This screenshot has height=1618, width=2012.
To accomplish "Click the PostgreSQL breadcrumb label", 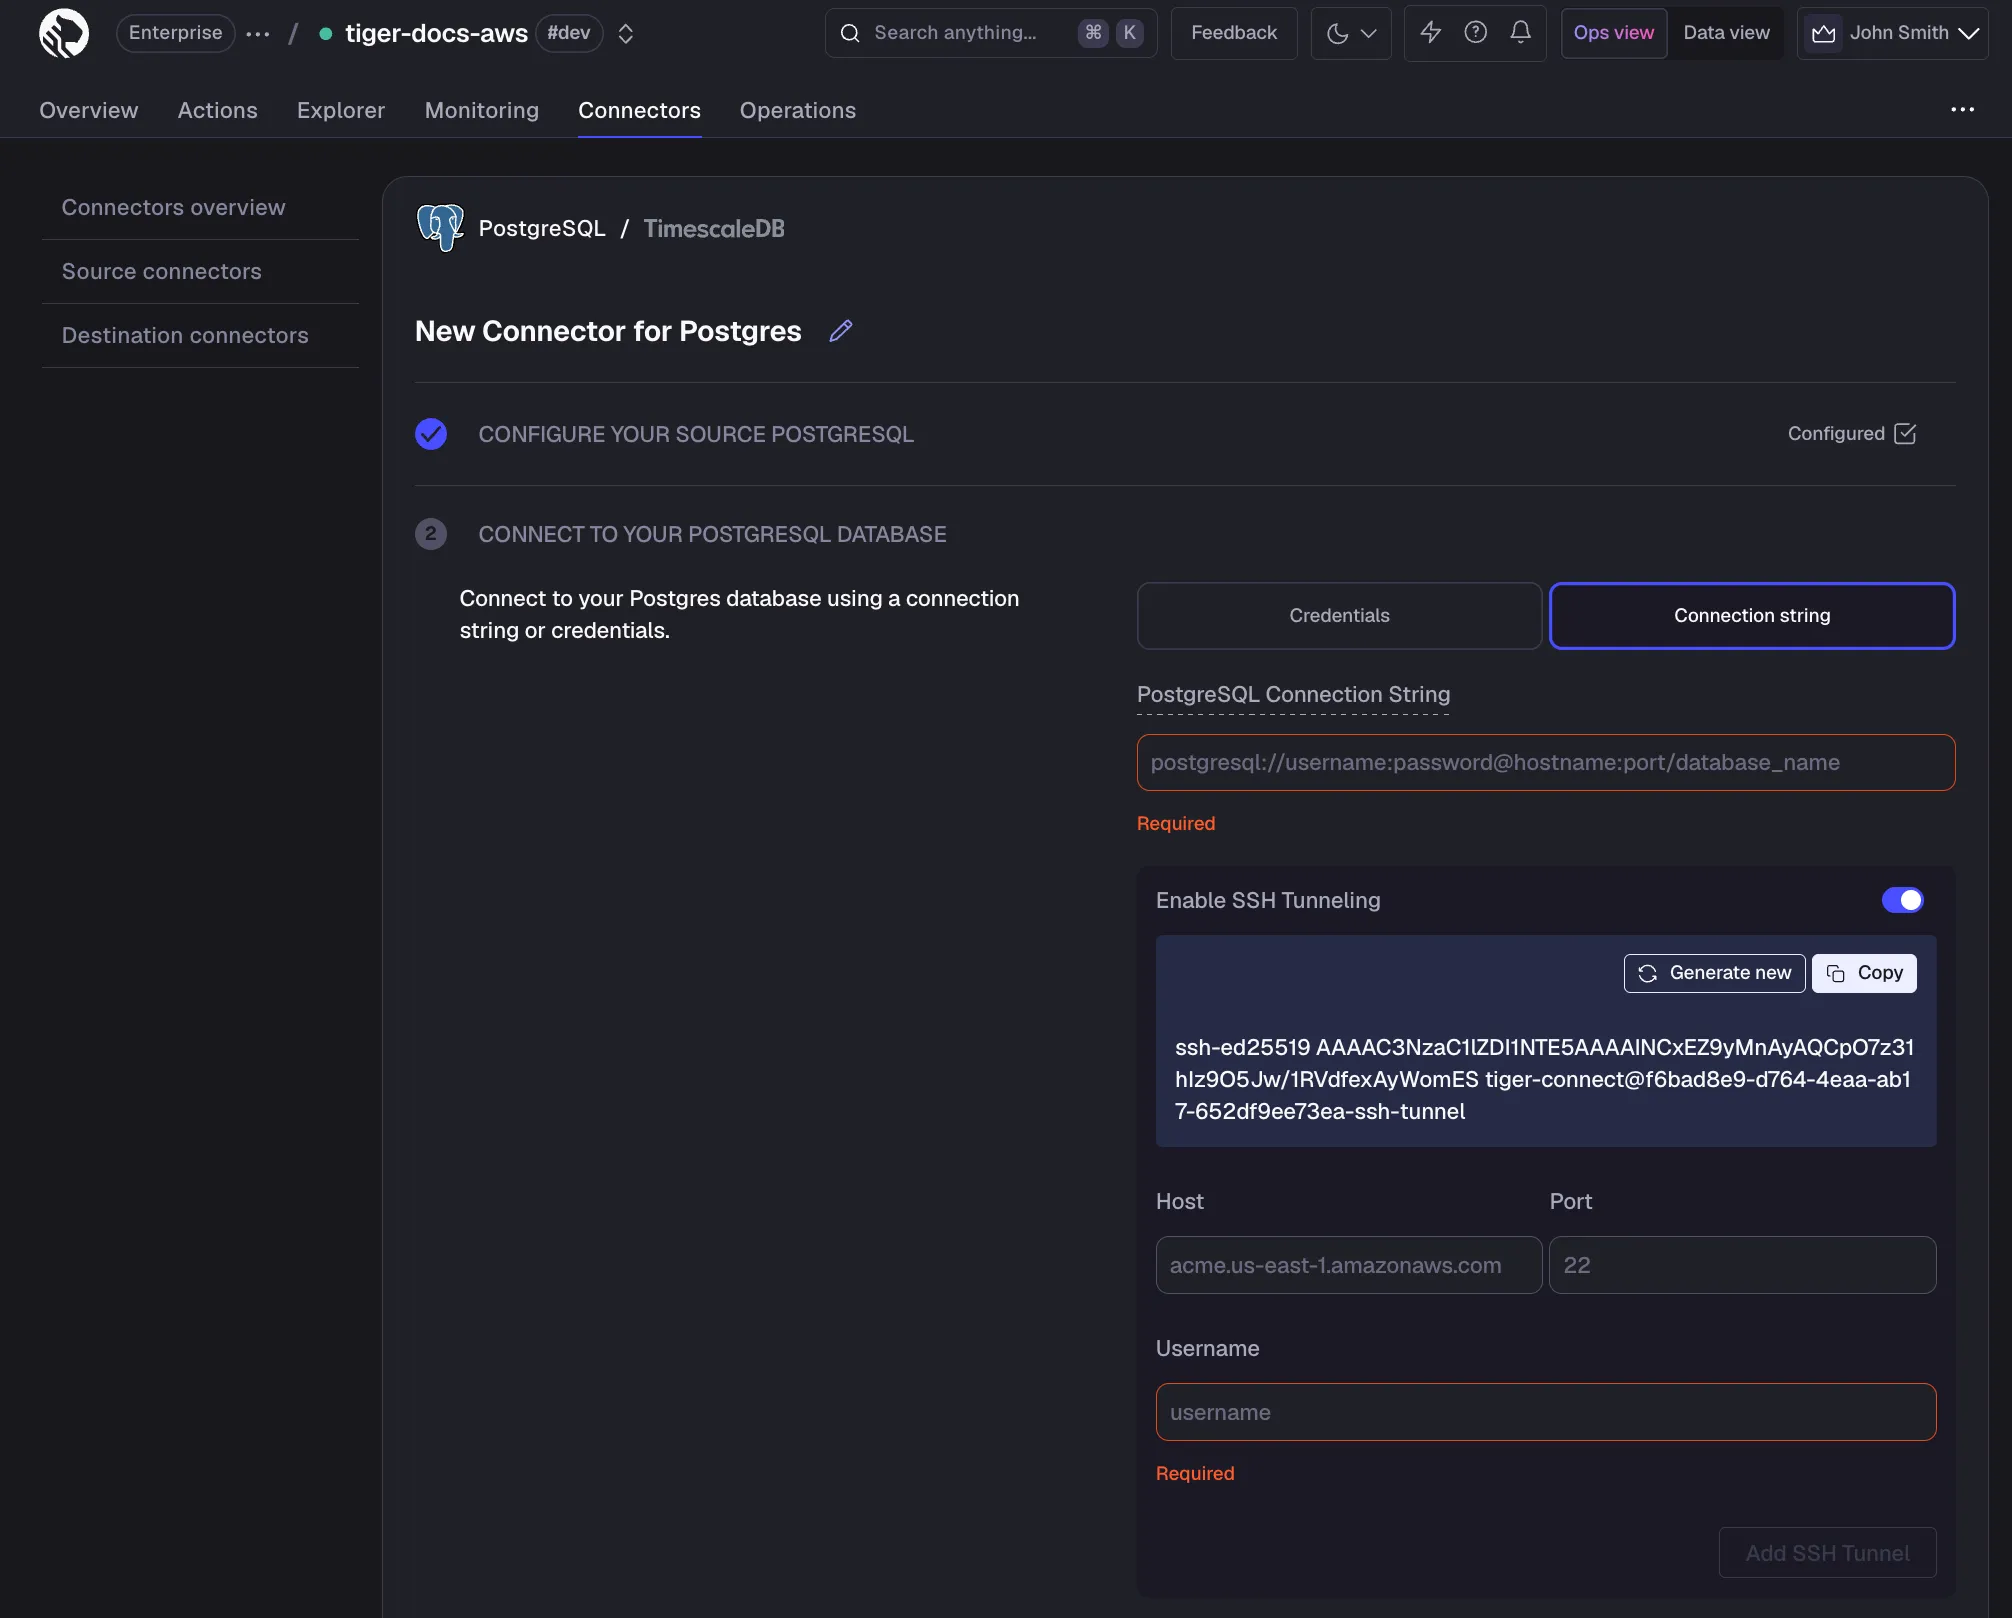I will [542, 228].
